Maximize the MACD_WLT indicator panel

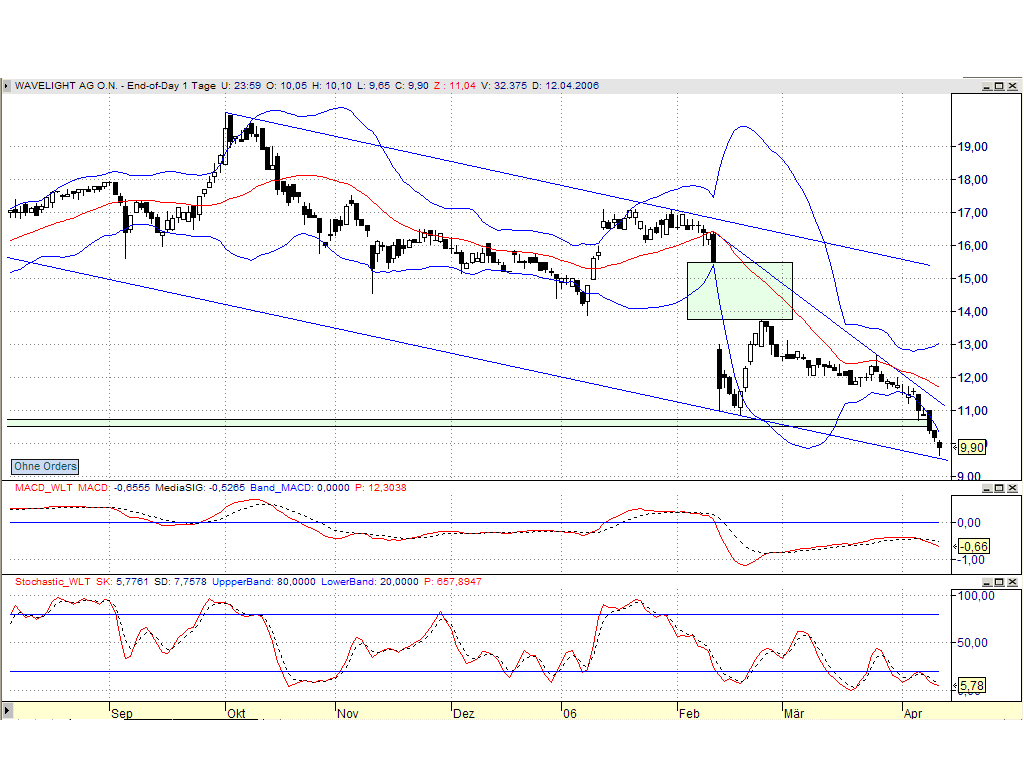pos(999,488)
